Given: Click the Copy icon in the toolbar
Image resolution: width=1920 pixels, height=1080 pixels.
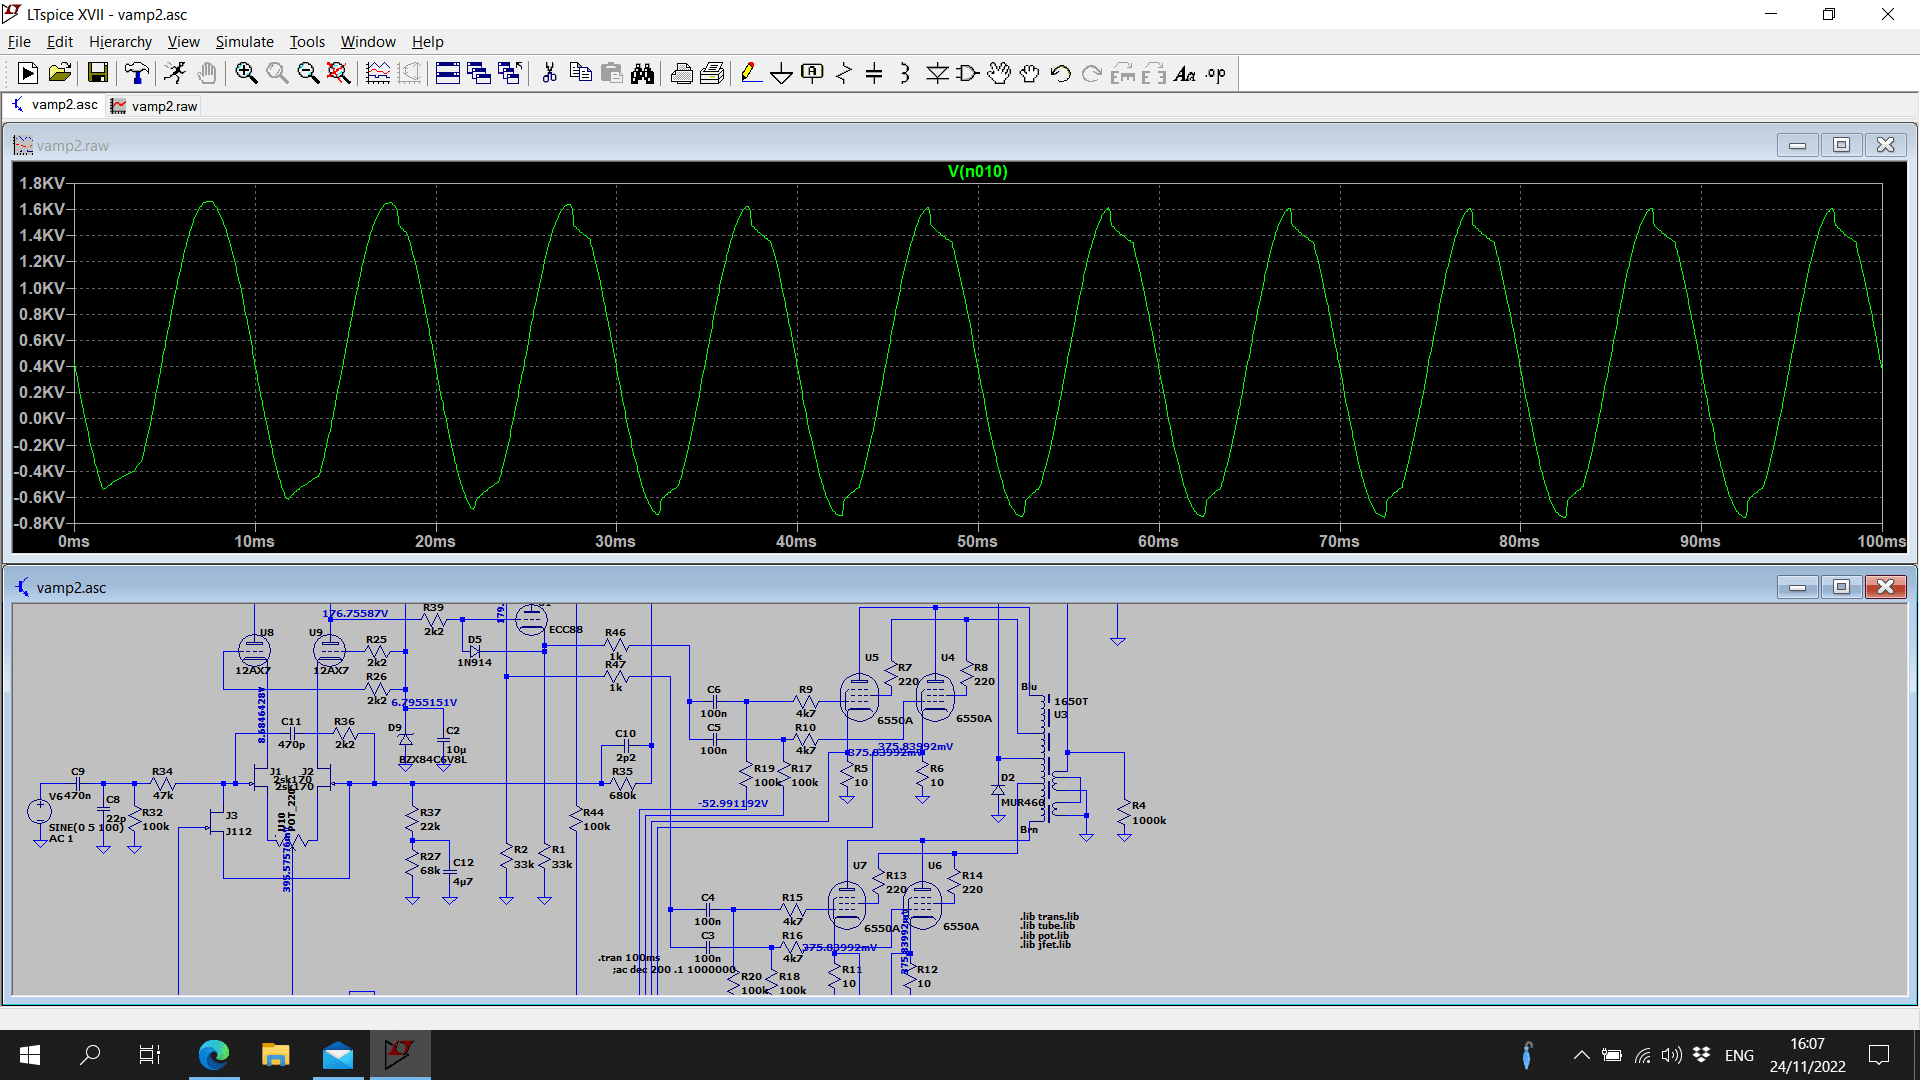Looking at the screenshot, I should coord(580,73).
